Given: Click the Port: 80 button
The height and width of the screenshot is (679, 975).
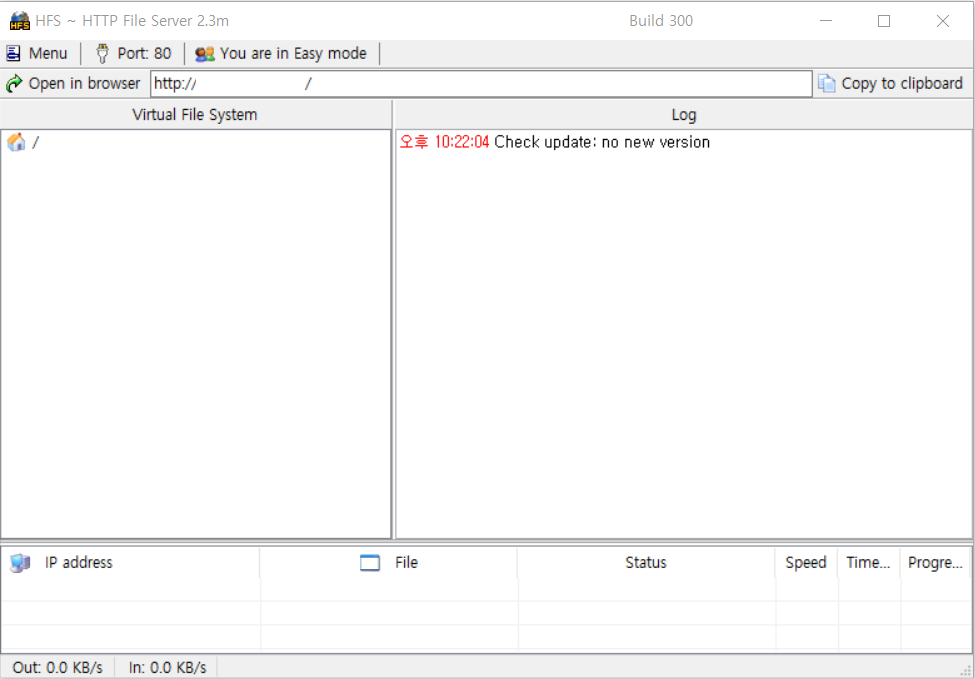Looking at the screenshot, I should click(x=133, y=53).
